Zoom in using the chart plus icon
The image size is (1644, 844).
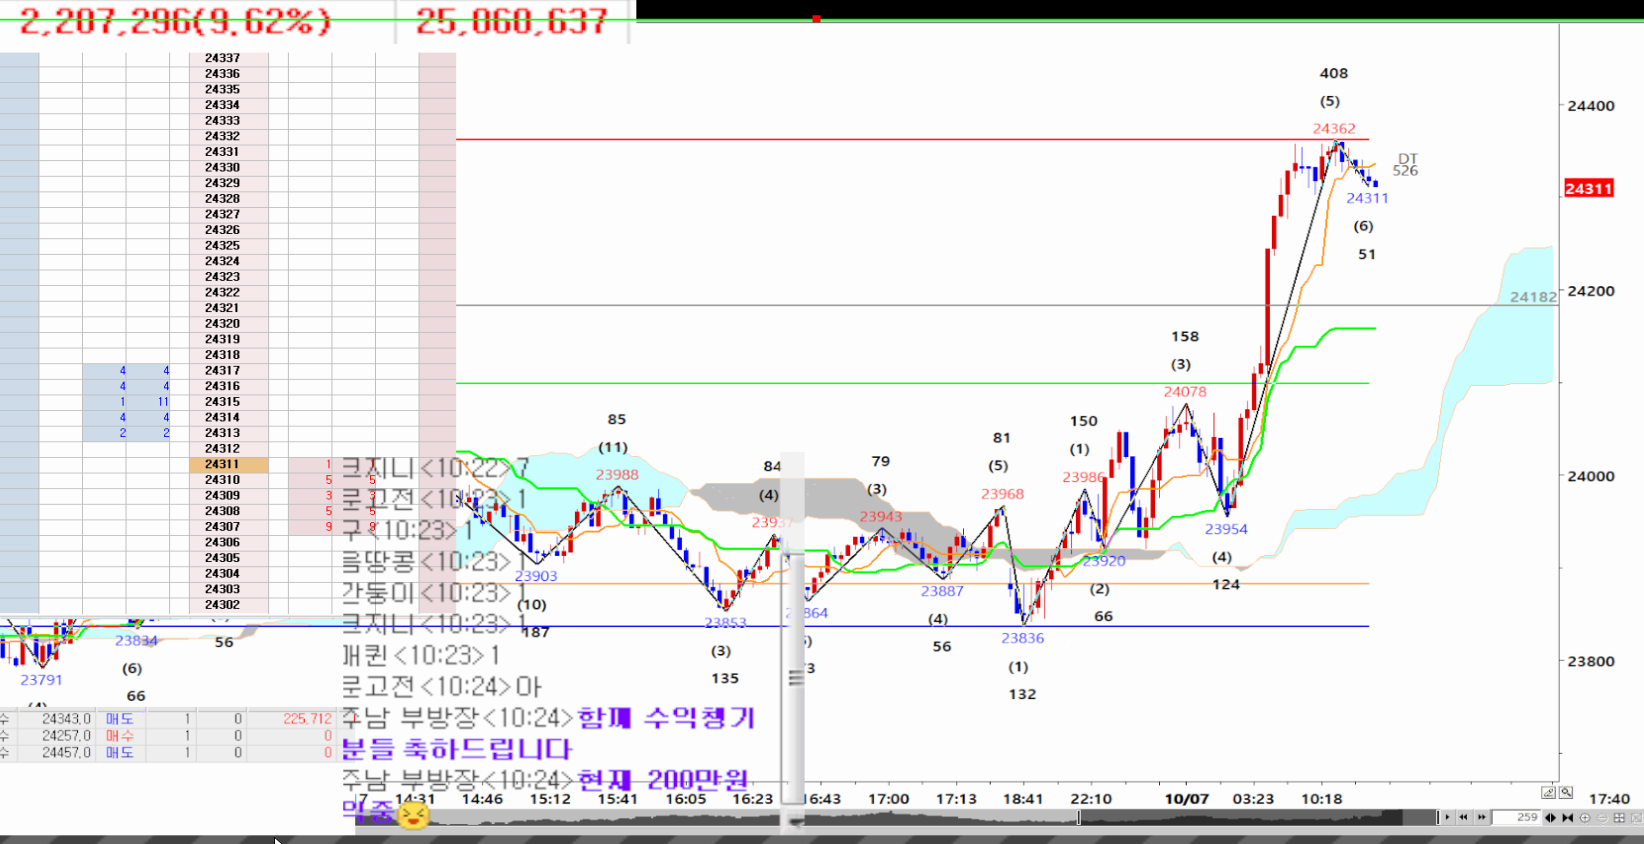pos(1585,817)
